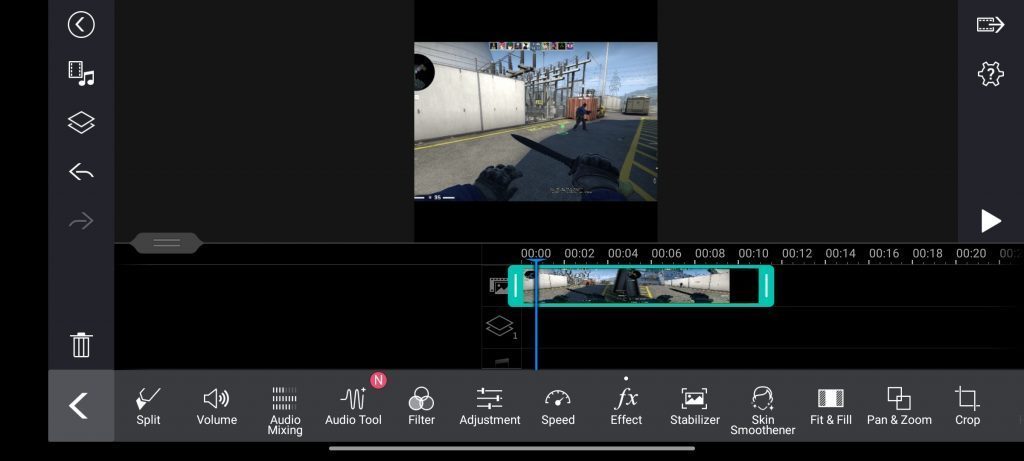The height and width of the screenshot is (461, 1024).
Task: Select the Audio Tool option
Action: 353,406
